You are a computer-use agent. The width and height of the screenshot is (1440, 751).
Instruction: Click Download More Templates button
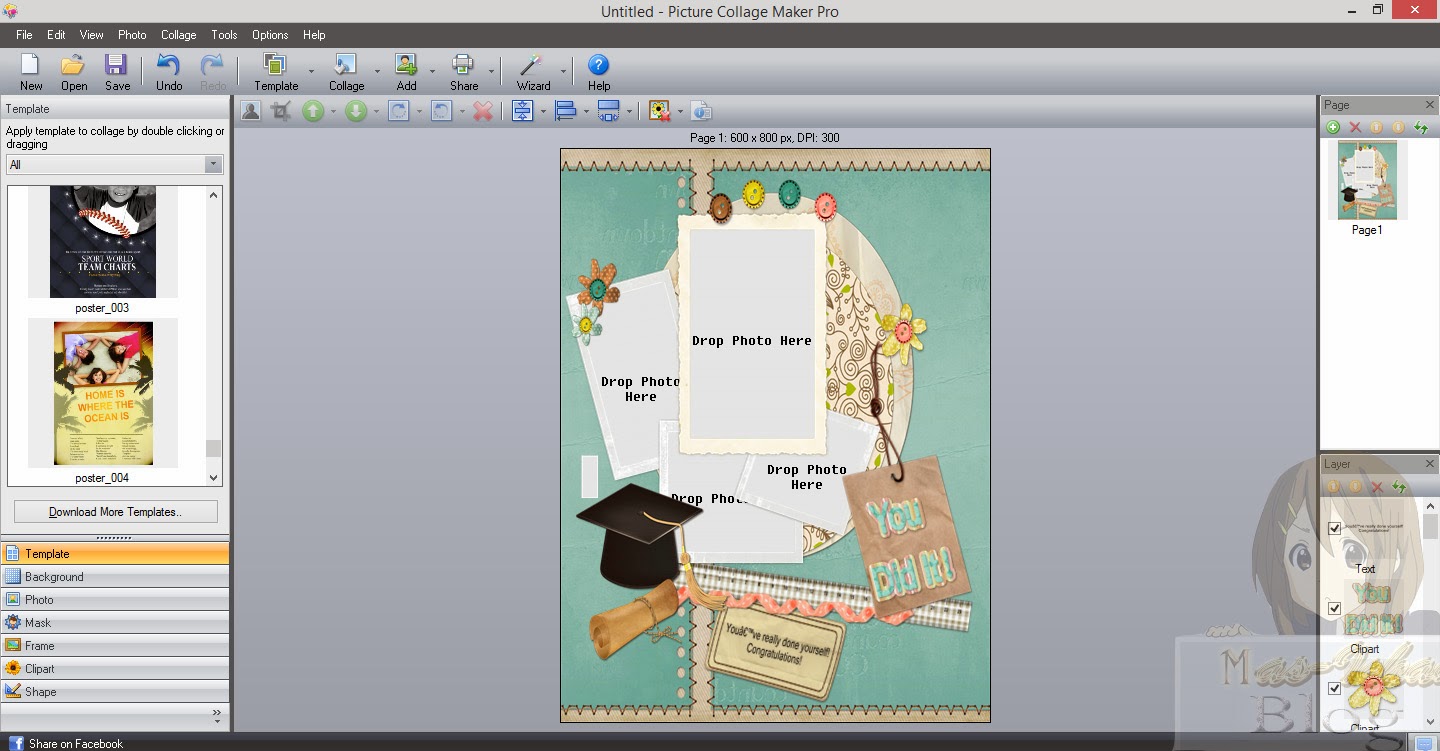click(x=115, y=512)
